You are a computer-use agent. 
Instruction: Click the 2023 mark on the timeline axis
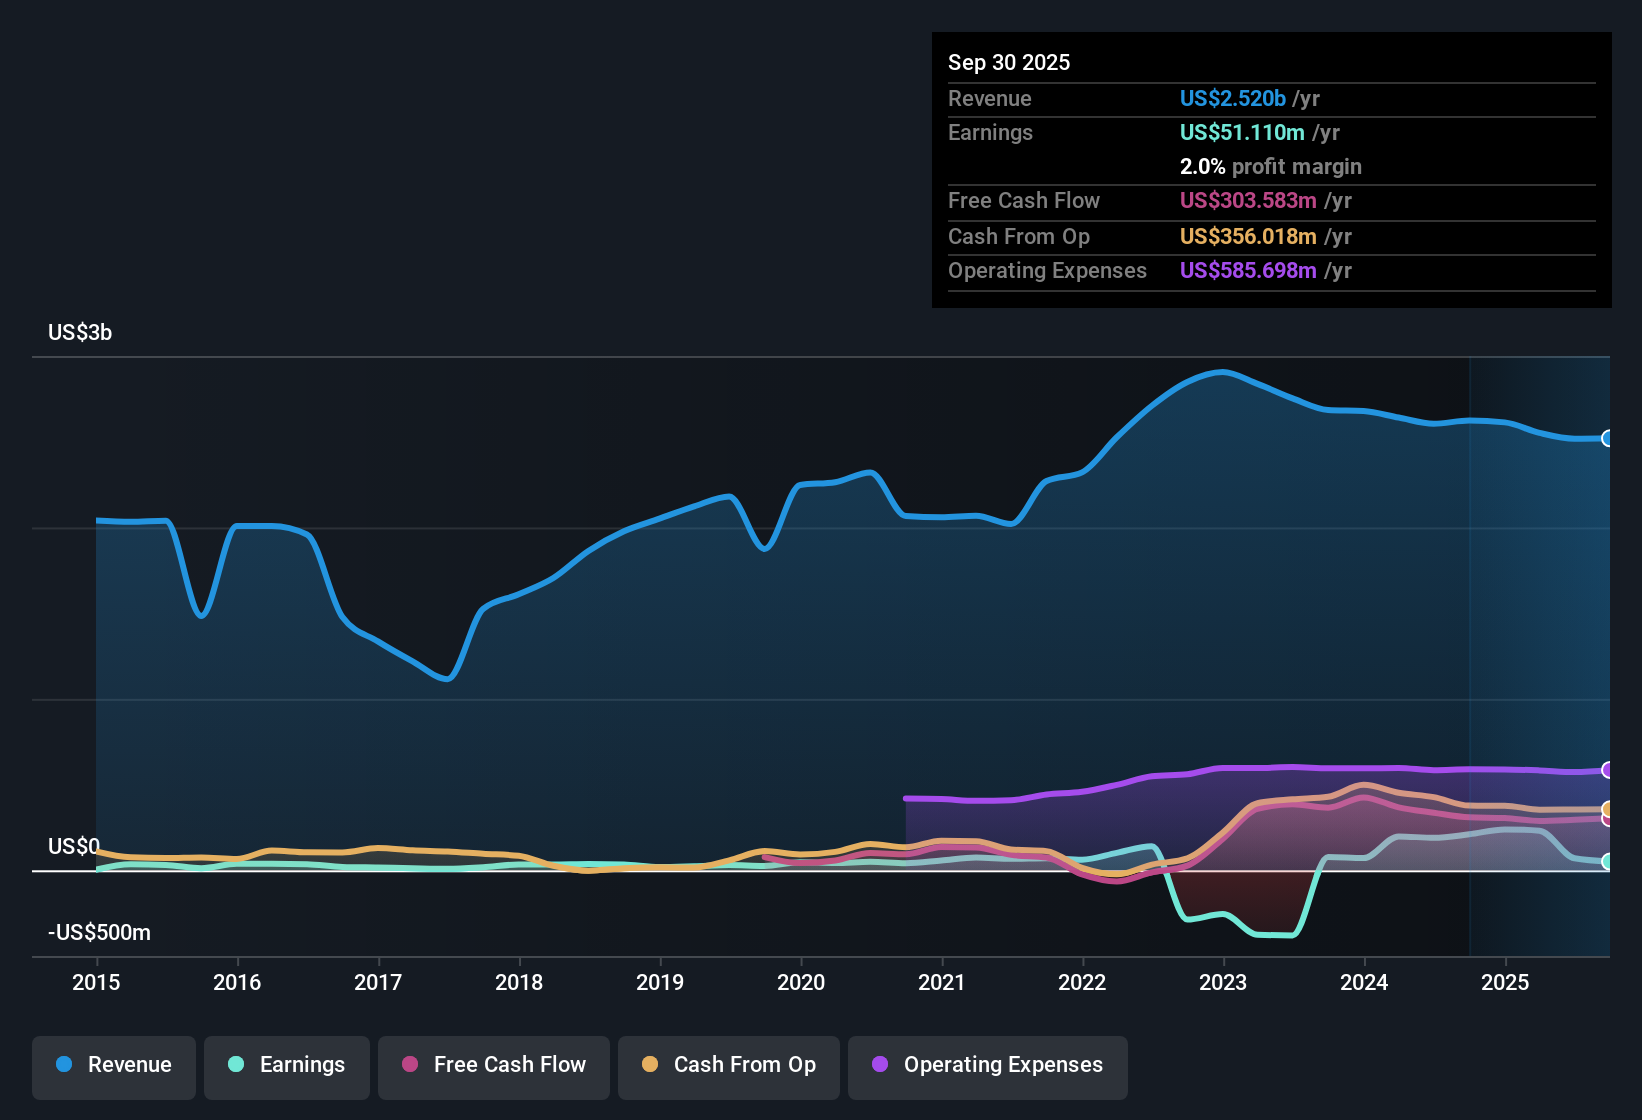(1223, 983)
